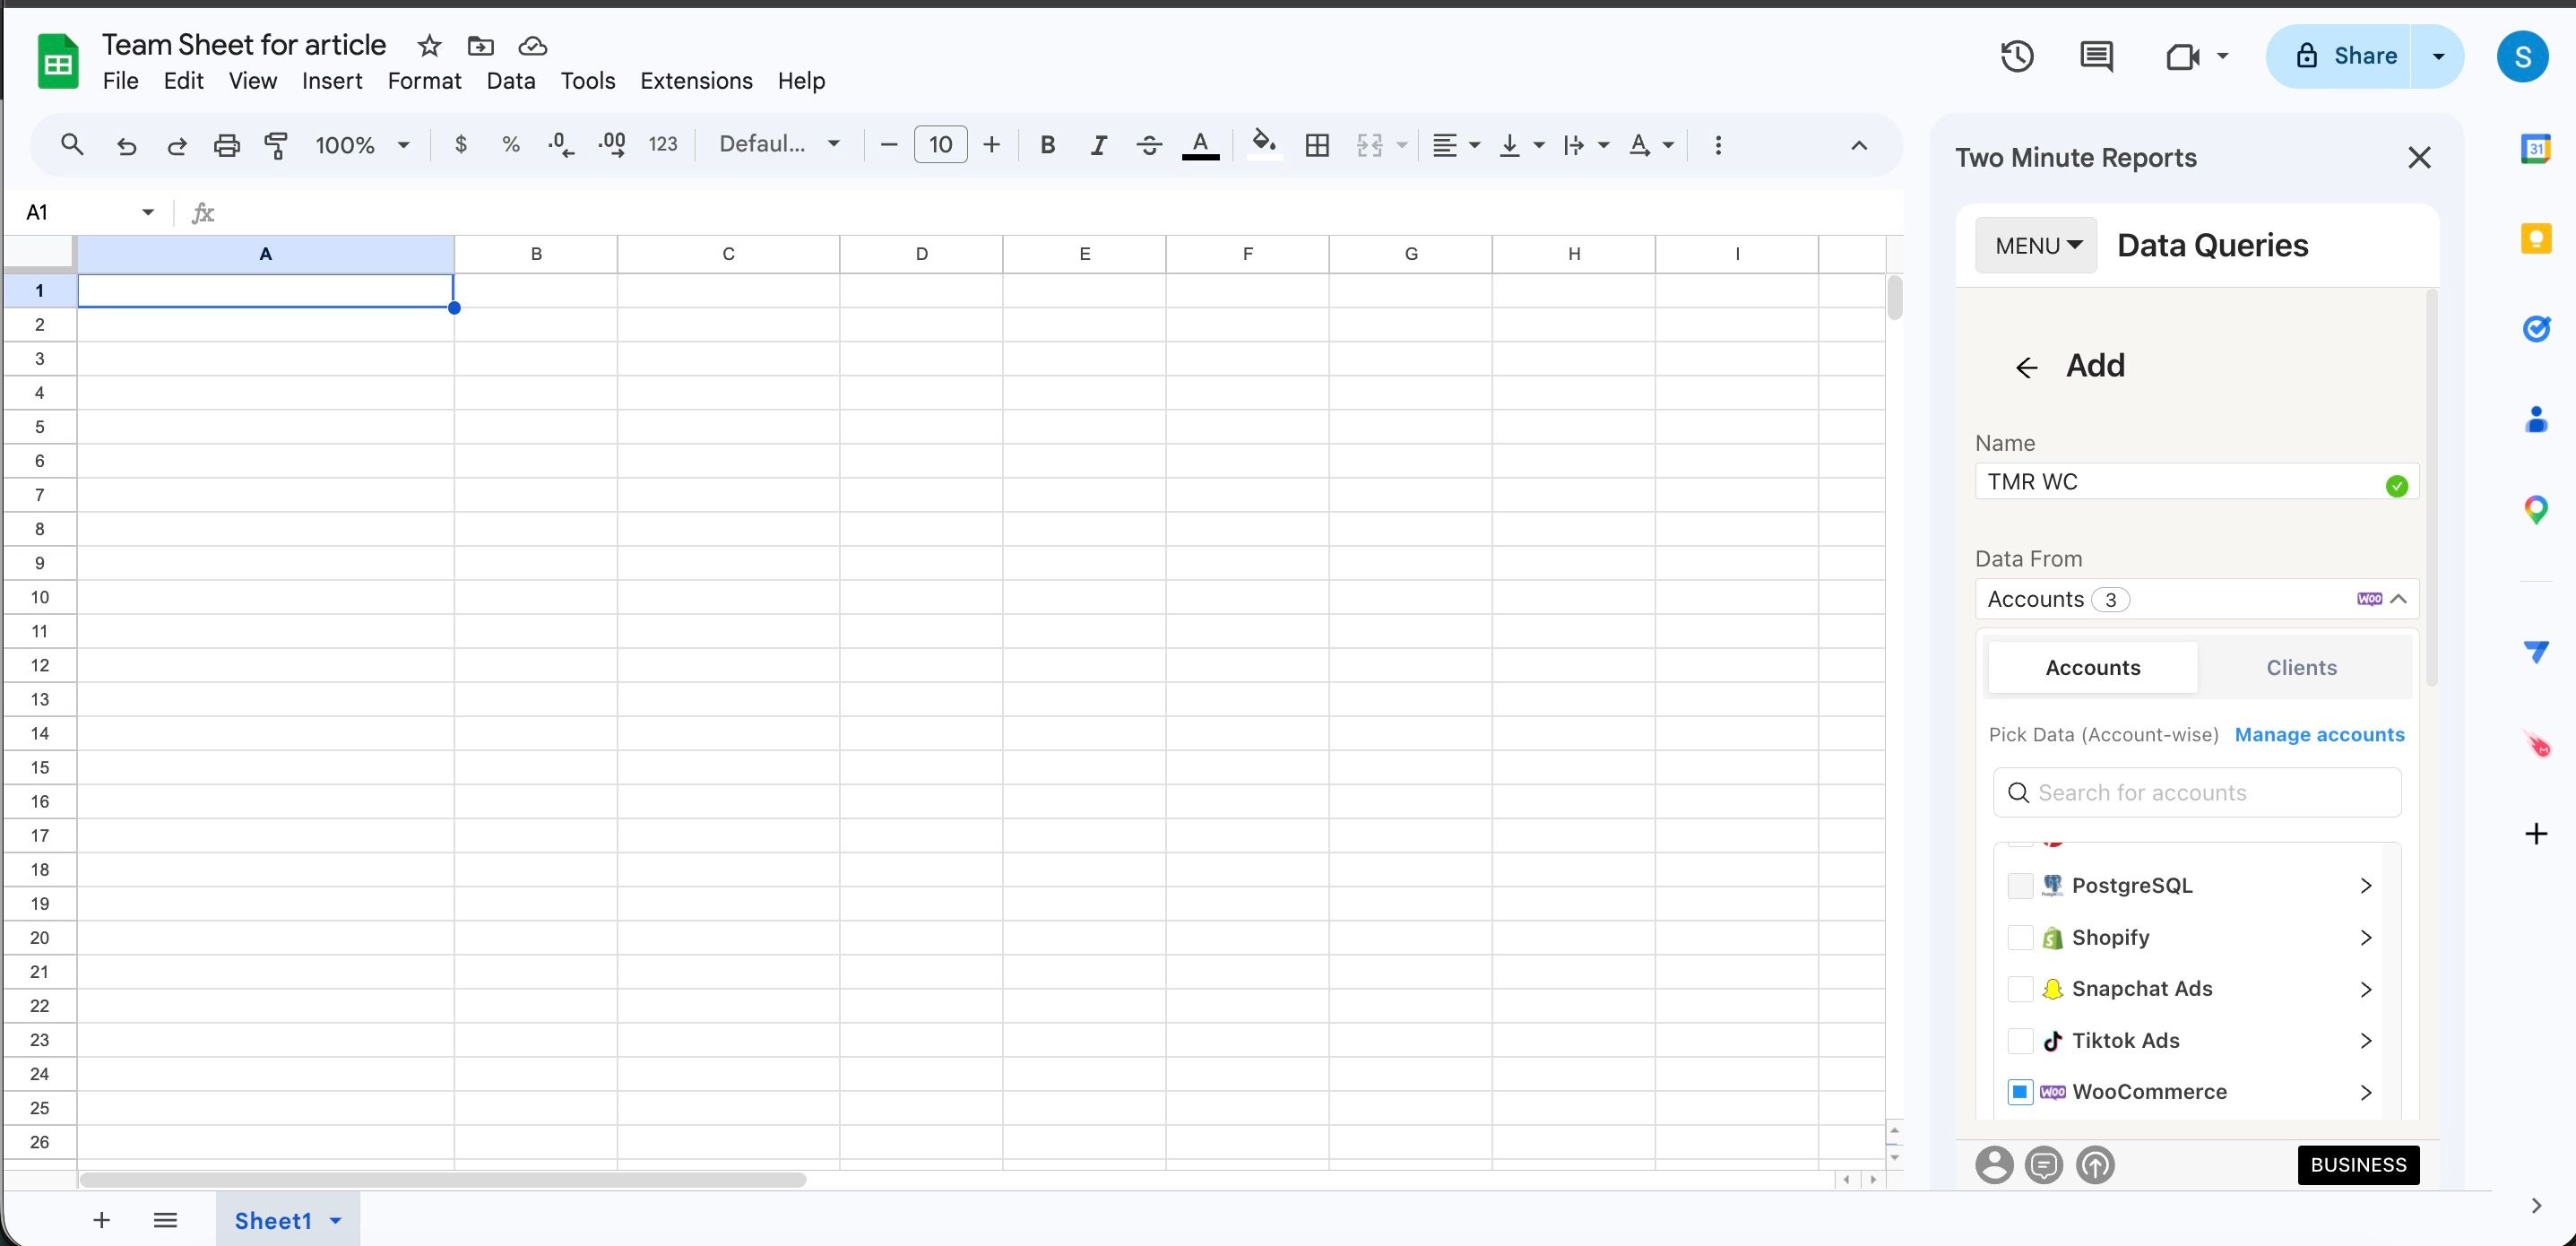Image resolution: width=2576 pixels, height=1246 pixels.
Task: Check the Shopify data source
Action: coord(2021,937)
